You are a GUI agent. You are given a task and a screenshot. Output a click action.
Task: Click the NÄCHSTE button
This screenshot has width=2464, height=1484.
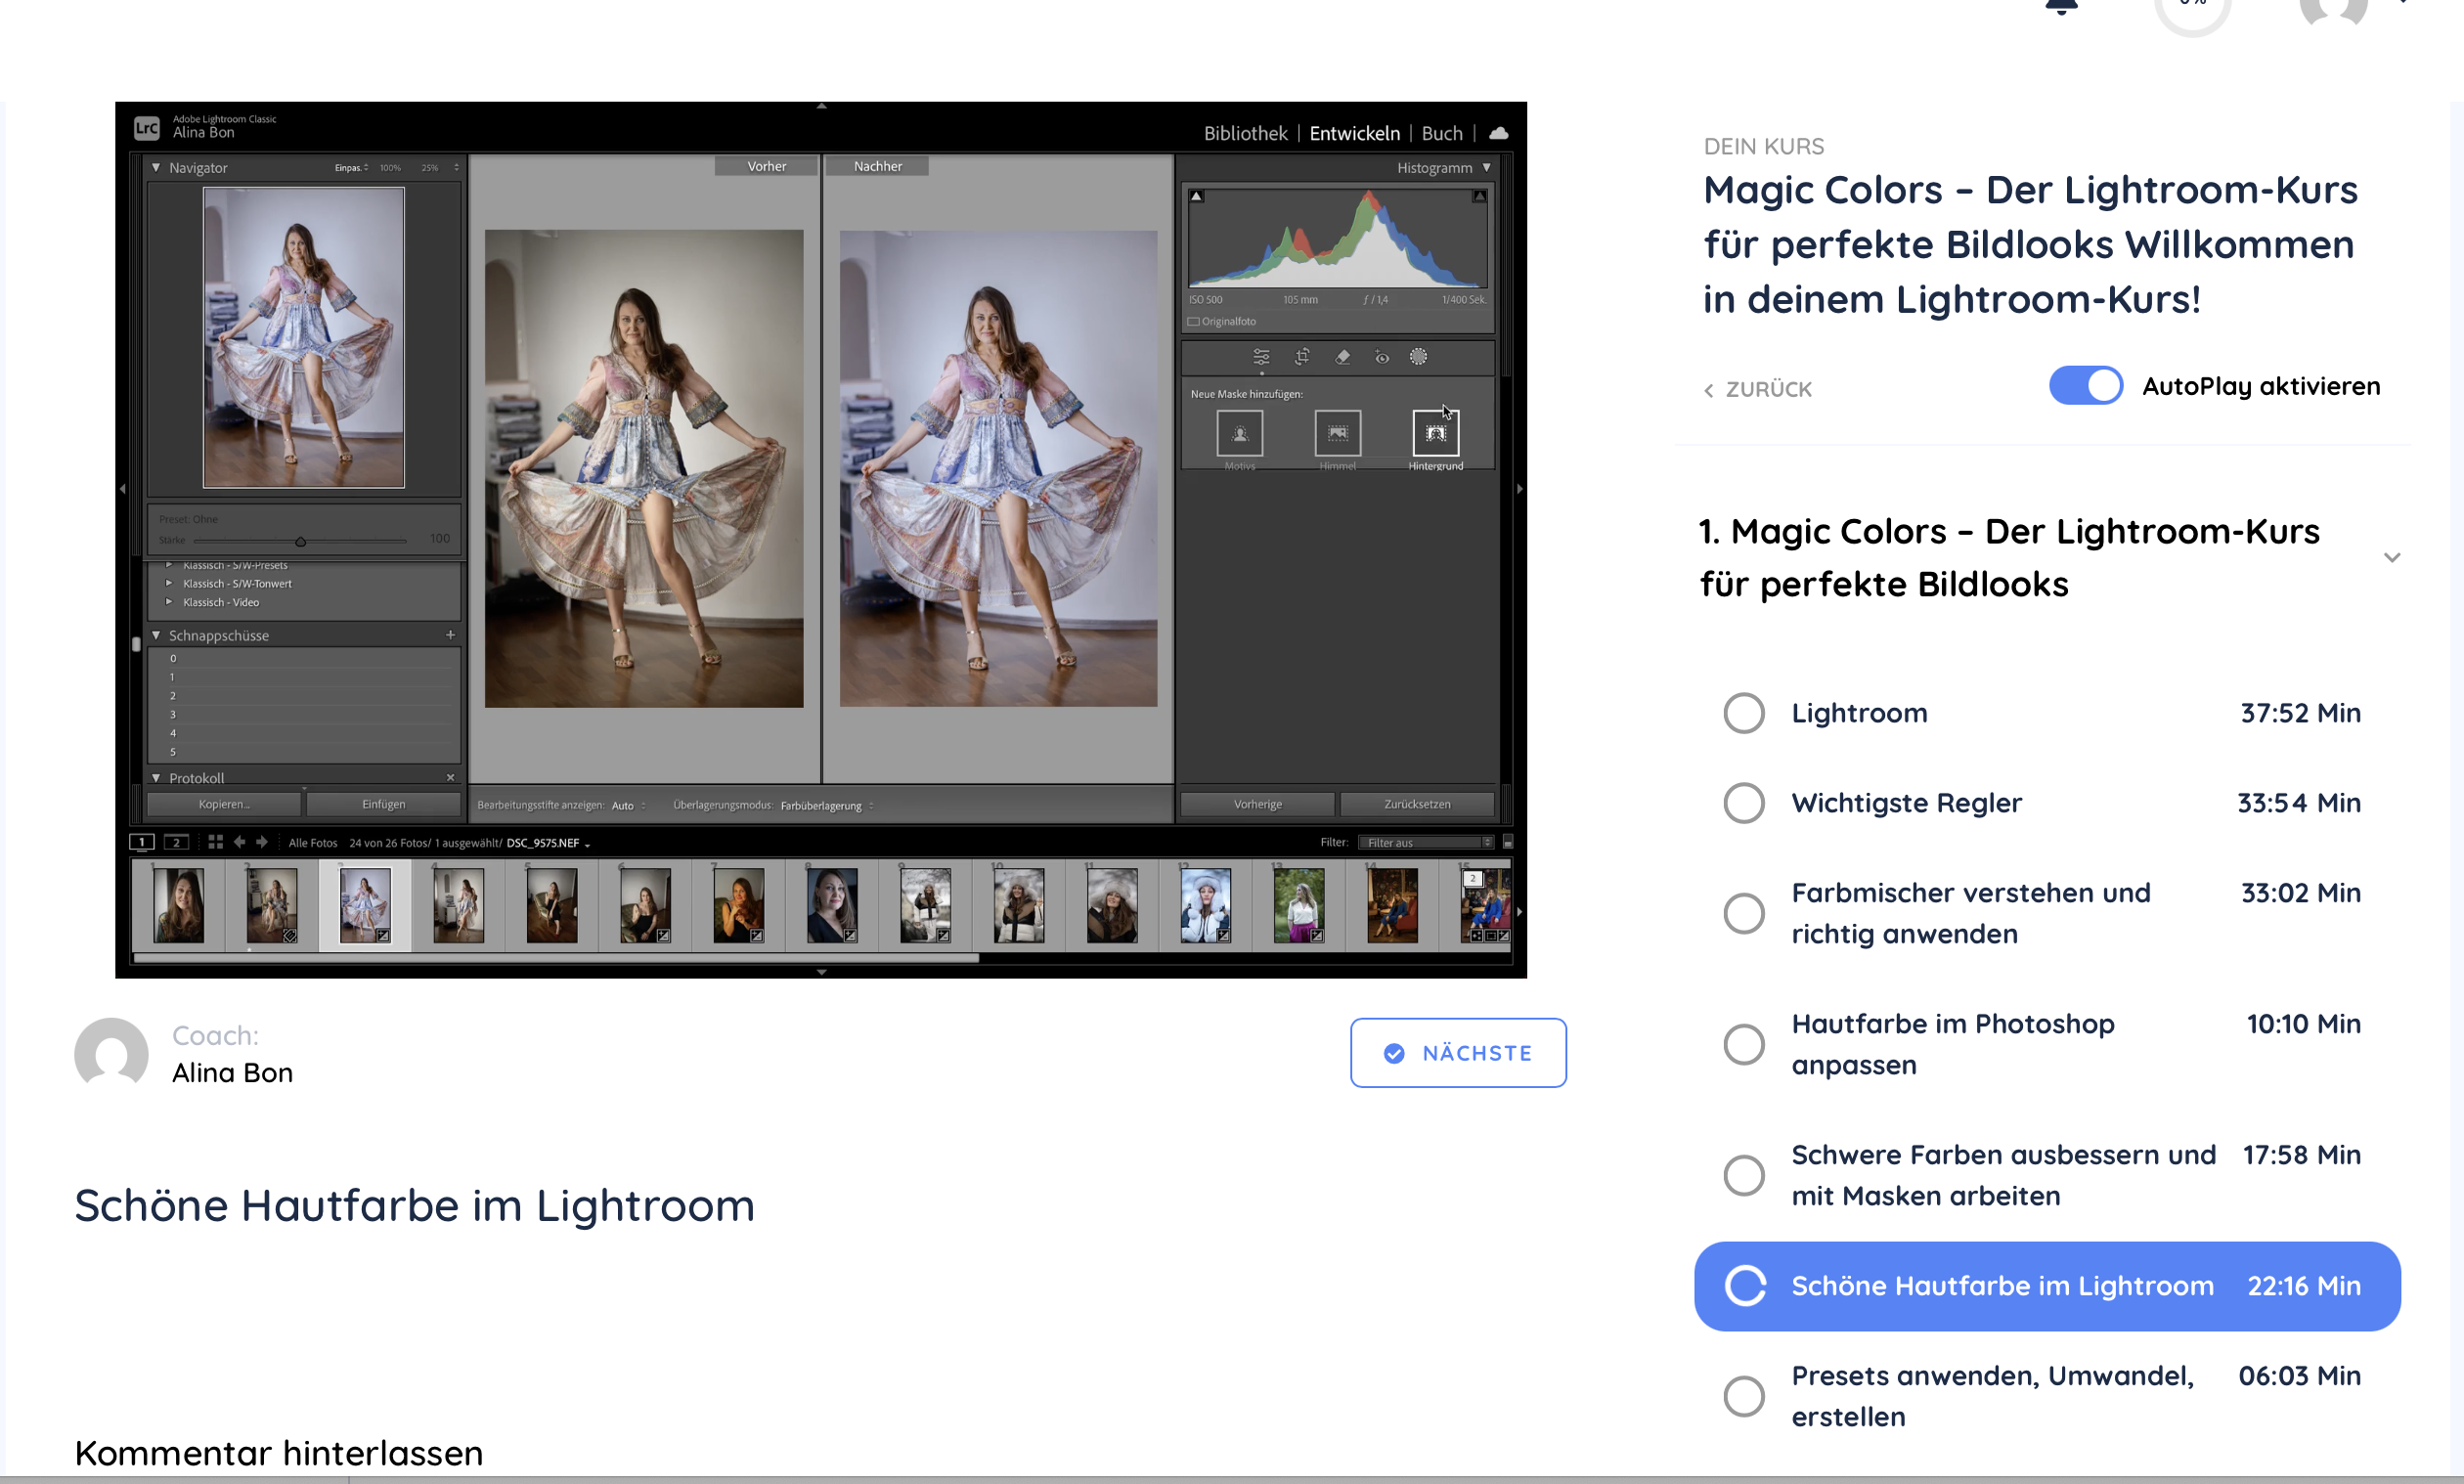click(x=1457, y=1053)
